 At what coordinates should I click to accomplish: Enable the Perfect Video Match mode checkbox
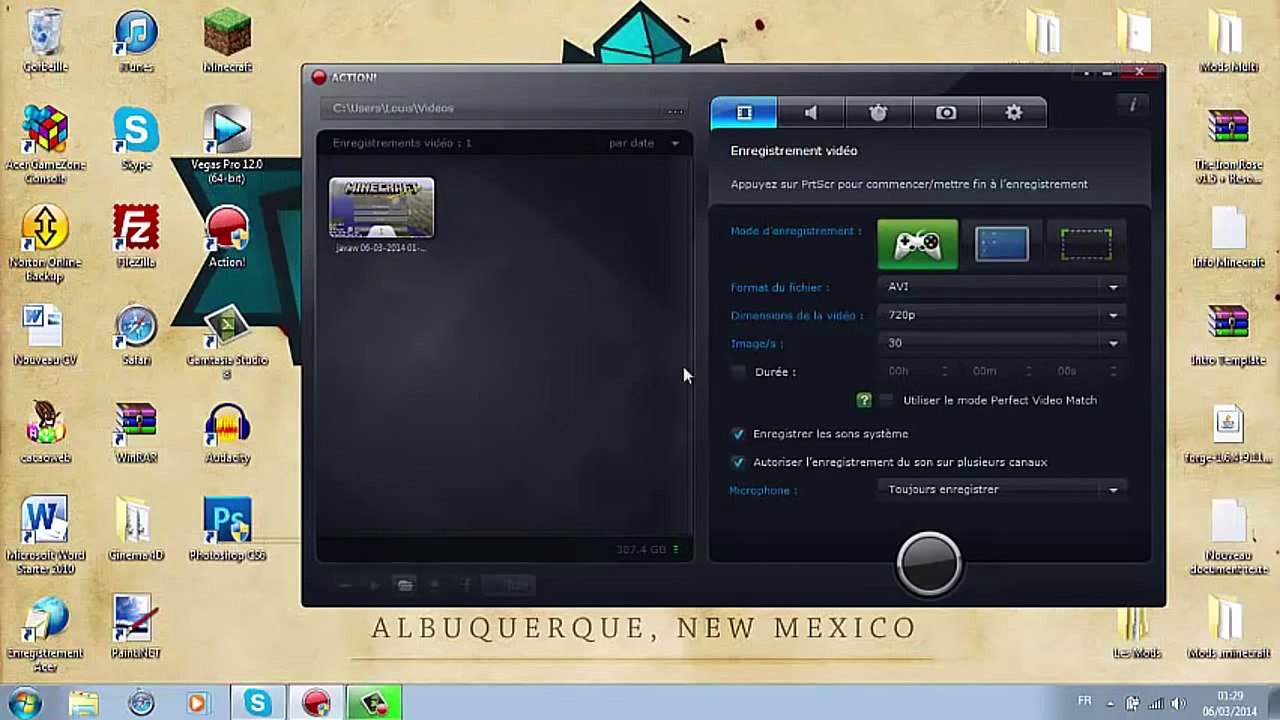click(x=886, y=400)
